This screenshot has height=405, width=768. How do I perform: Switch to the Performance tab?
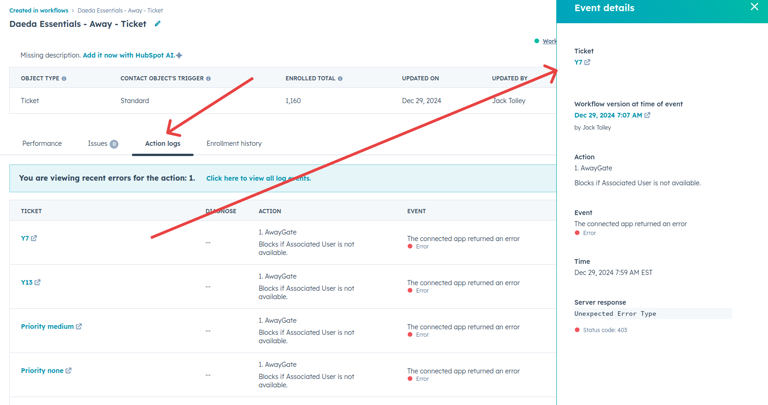(42, 144)
